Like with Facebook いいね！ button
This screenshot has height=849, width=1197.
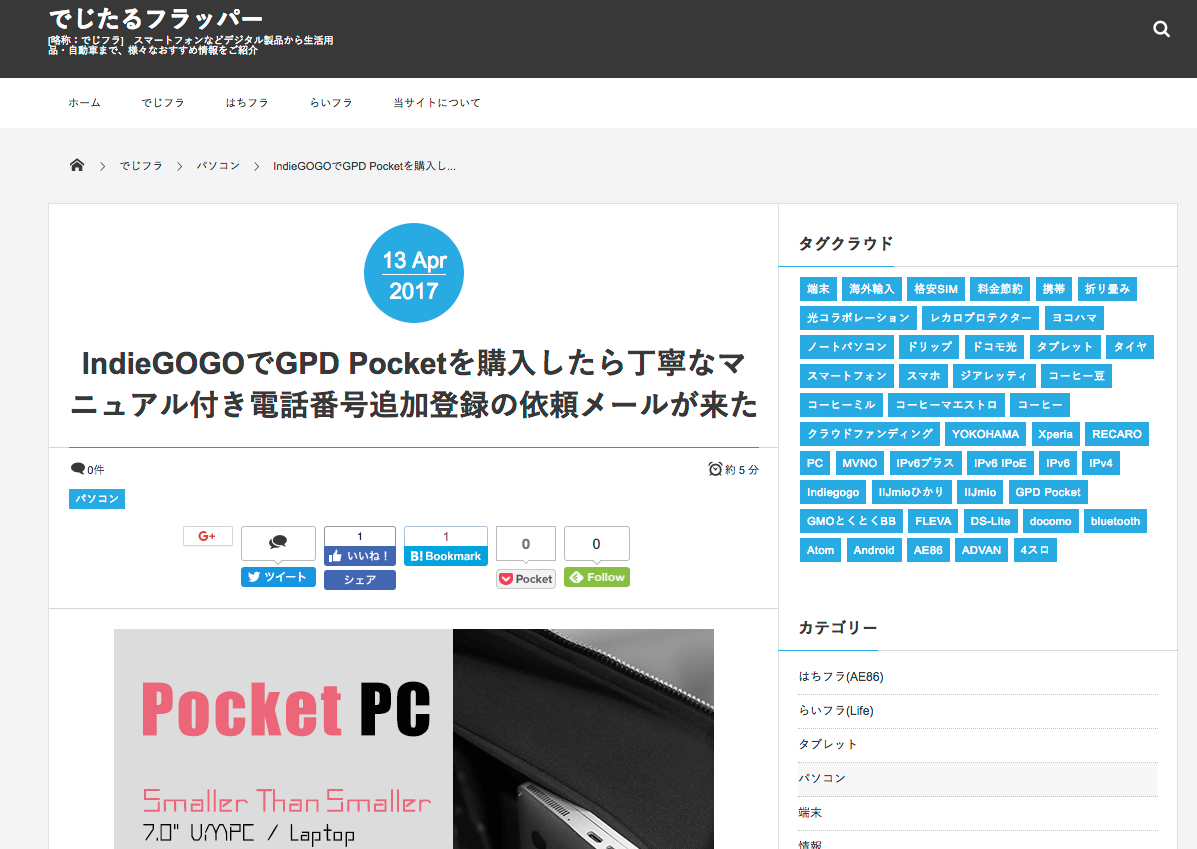pyautogui.click(x=360, y=556)
